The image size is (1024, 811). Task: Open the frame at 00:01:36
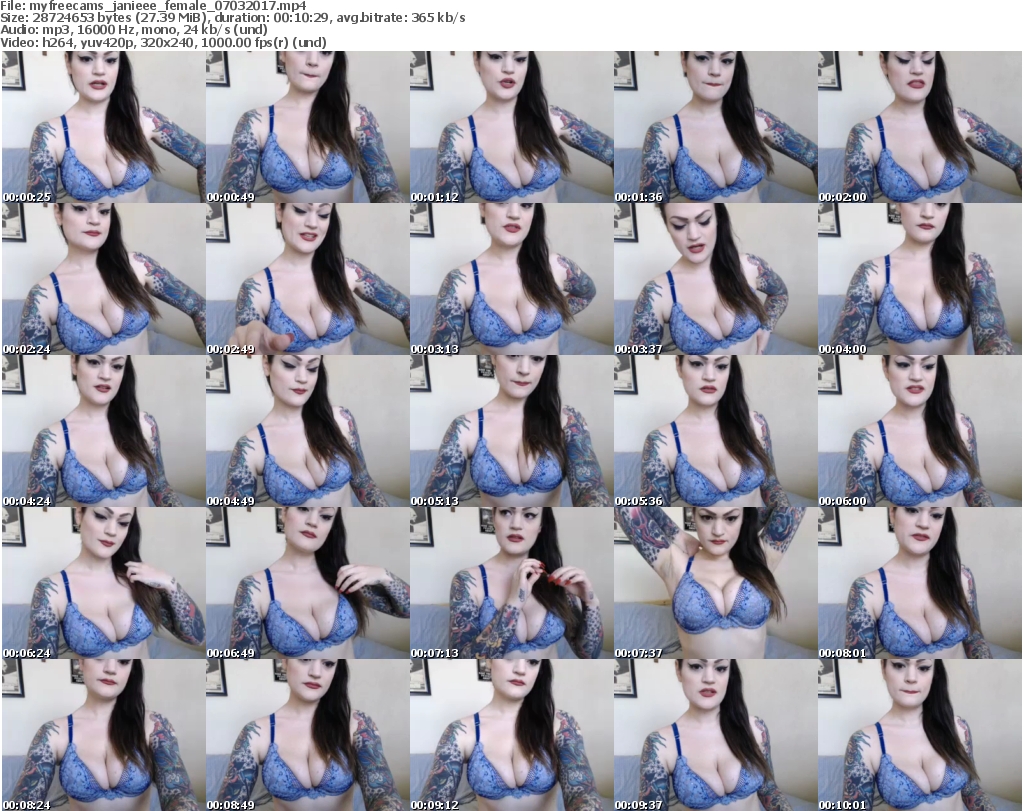pyautogui.click(x=716, y=127)
